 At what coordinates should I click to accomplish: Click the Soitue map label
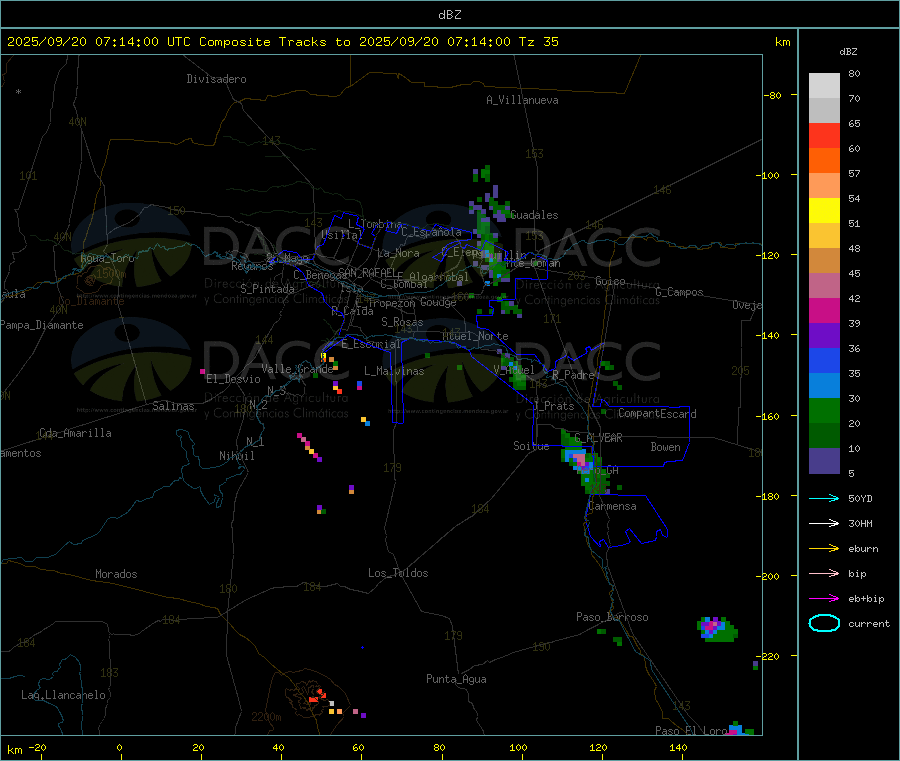click(x=531, y=446)
